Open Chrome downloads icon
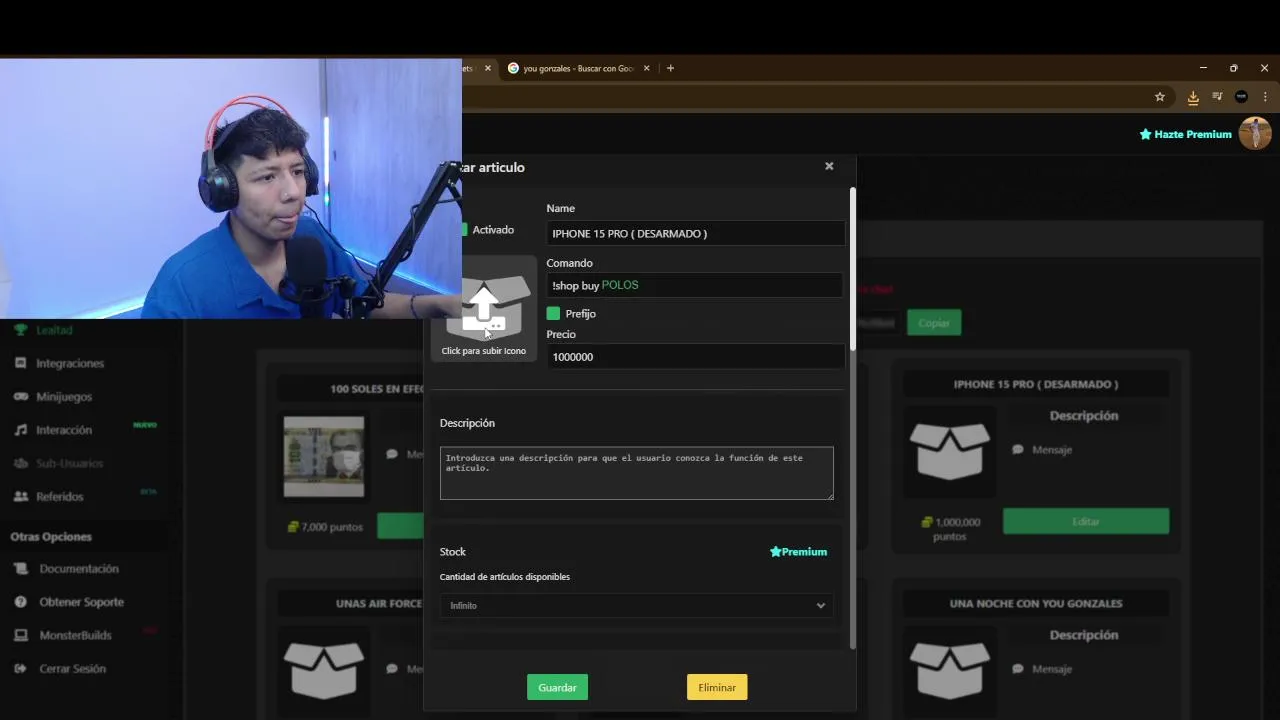Viewport: 1280px width, 720px height. [x=1193, y=97]
